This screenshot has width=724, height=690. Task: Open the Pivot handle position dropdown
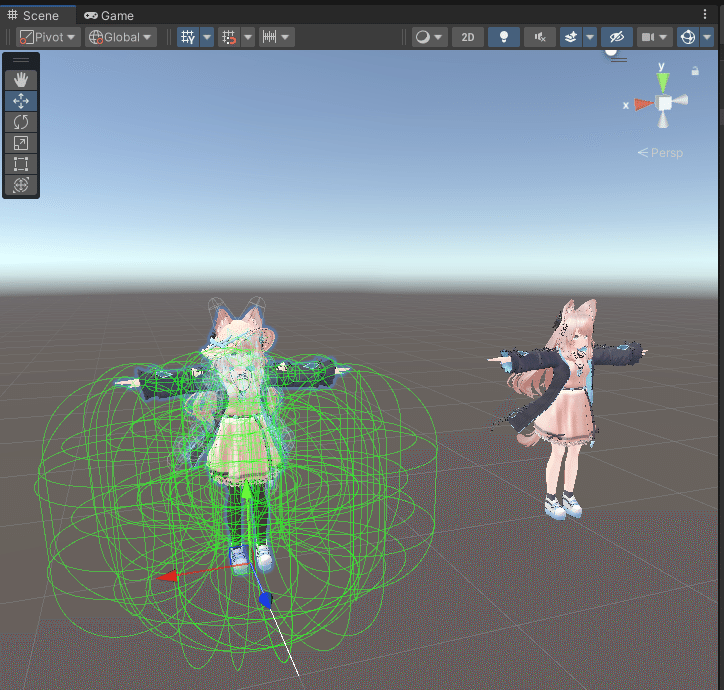pos(48,37)
